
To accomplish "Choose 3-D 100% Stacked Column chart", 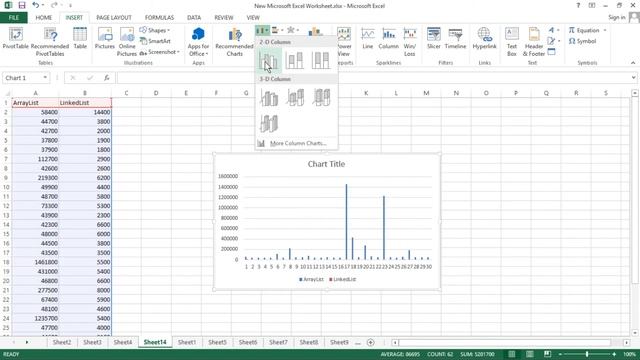I will (x=321, y=98).
